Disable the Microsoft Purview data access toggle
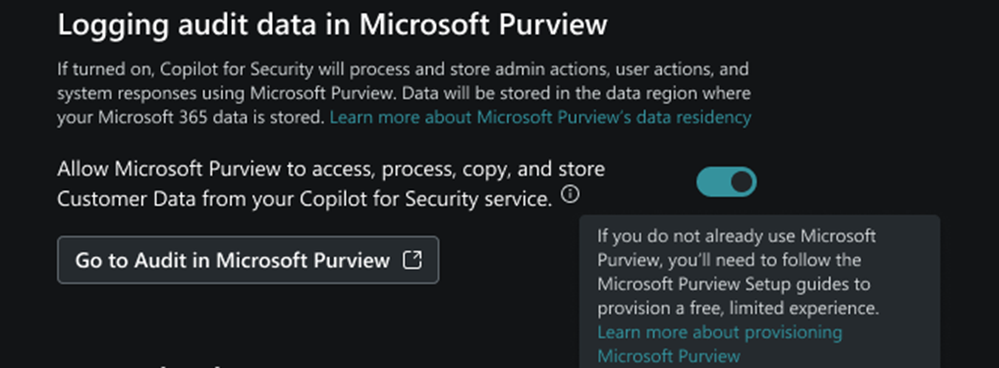Image resolution: width=999 pixels, height=368 pixels. 726,182
